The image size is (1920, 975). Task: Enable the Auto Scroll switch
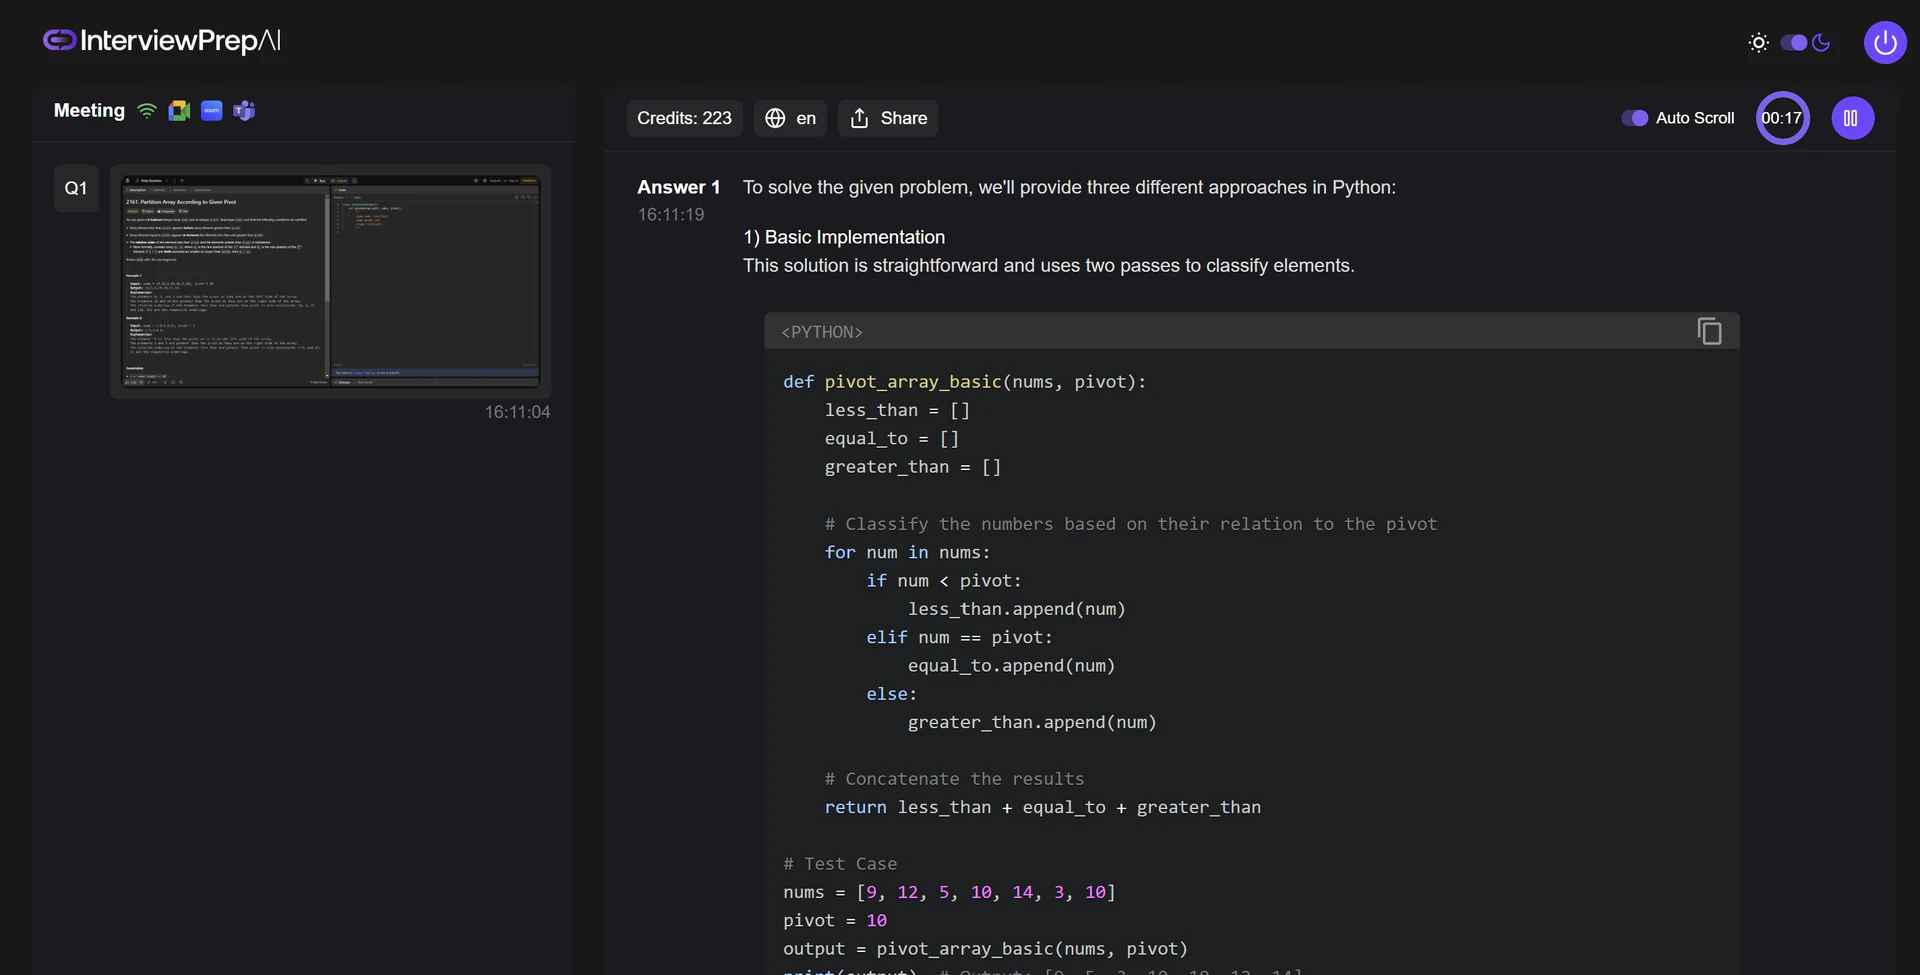1635,117
